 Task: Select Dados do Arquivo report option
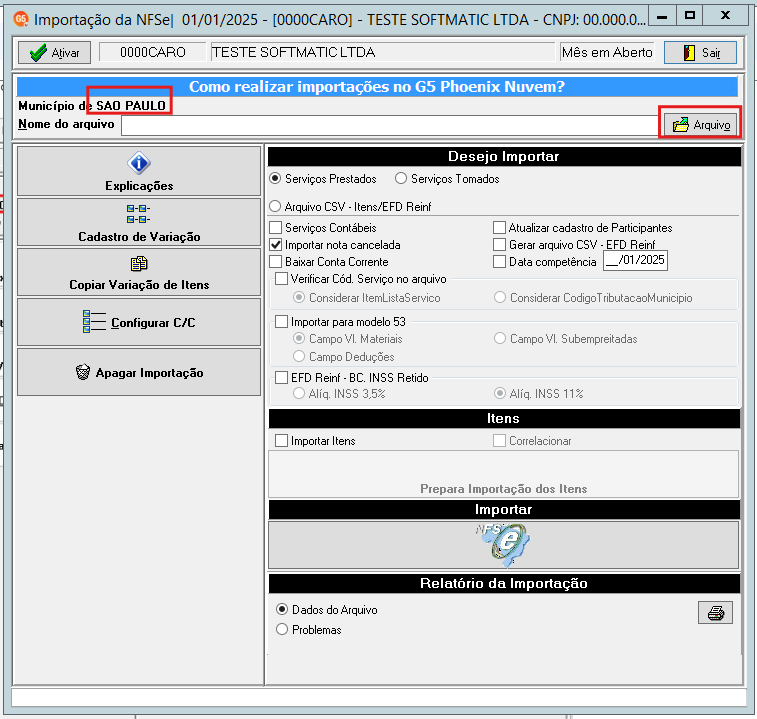point(327,609)
